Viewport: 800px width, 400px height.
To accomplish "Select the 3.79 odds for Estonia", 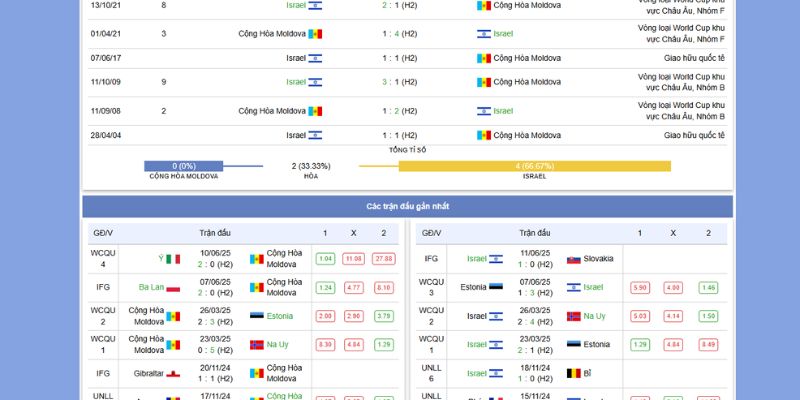I will (383, 316).
